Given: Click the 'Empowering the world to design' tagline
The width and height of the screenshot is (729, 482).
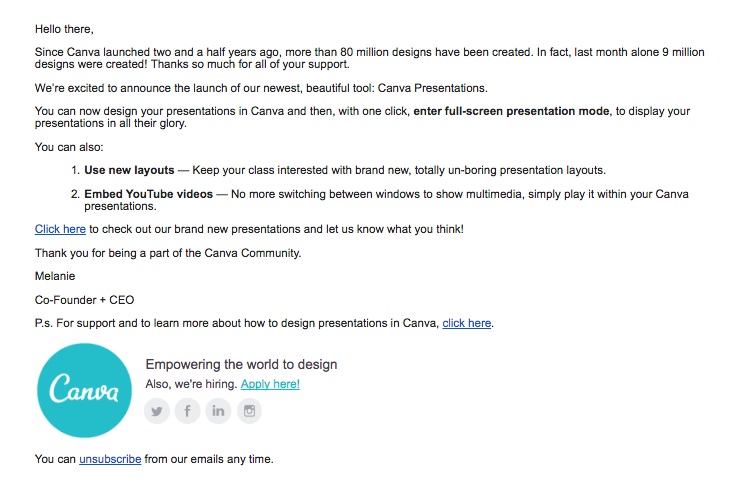Looking at the screenshot, I should (241, 364).
